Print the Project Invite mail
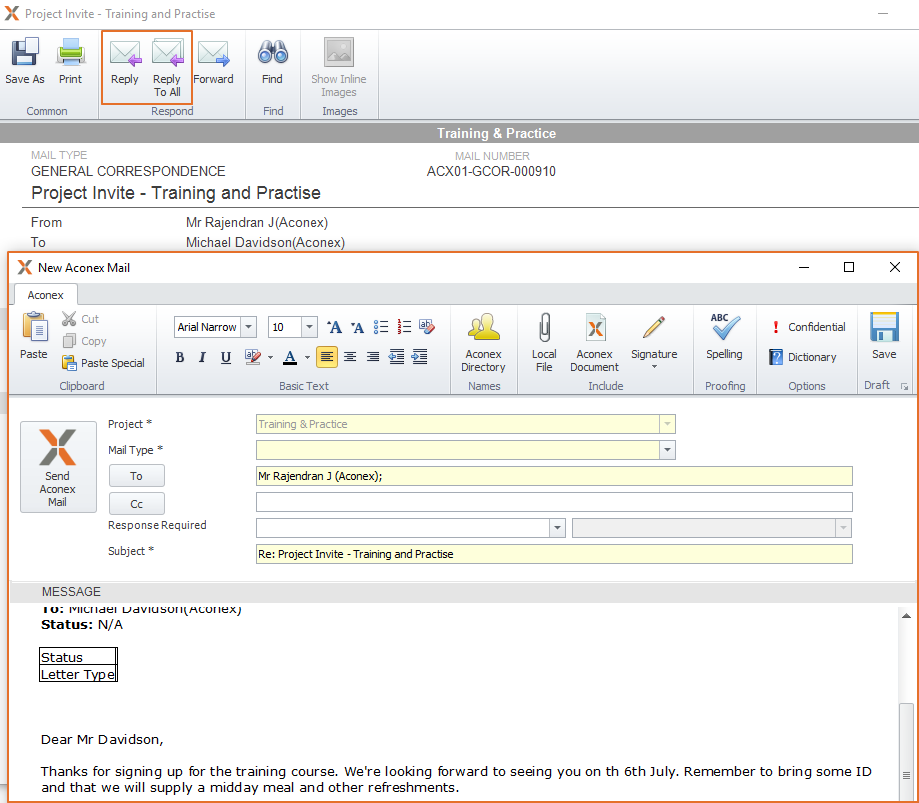 (x=70, y=61)
